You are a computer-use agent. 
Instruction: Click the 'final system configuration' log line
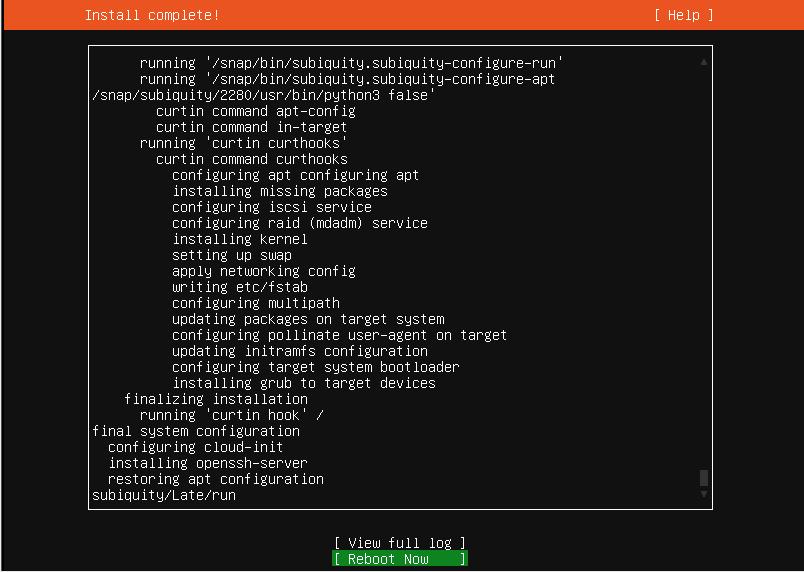(x=196, y=431)
